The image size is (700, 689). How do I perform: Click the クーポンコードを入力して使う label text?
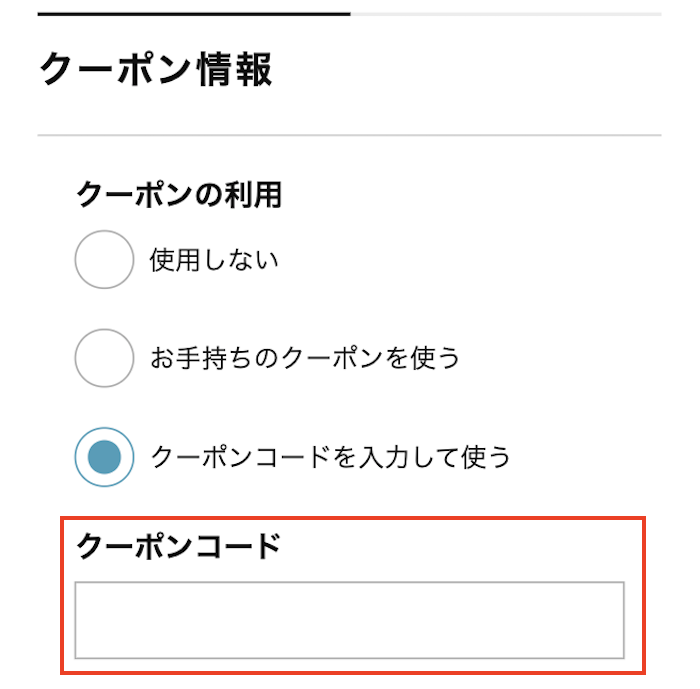coord(330,457)
